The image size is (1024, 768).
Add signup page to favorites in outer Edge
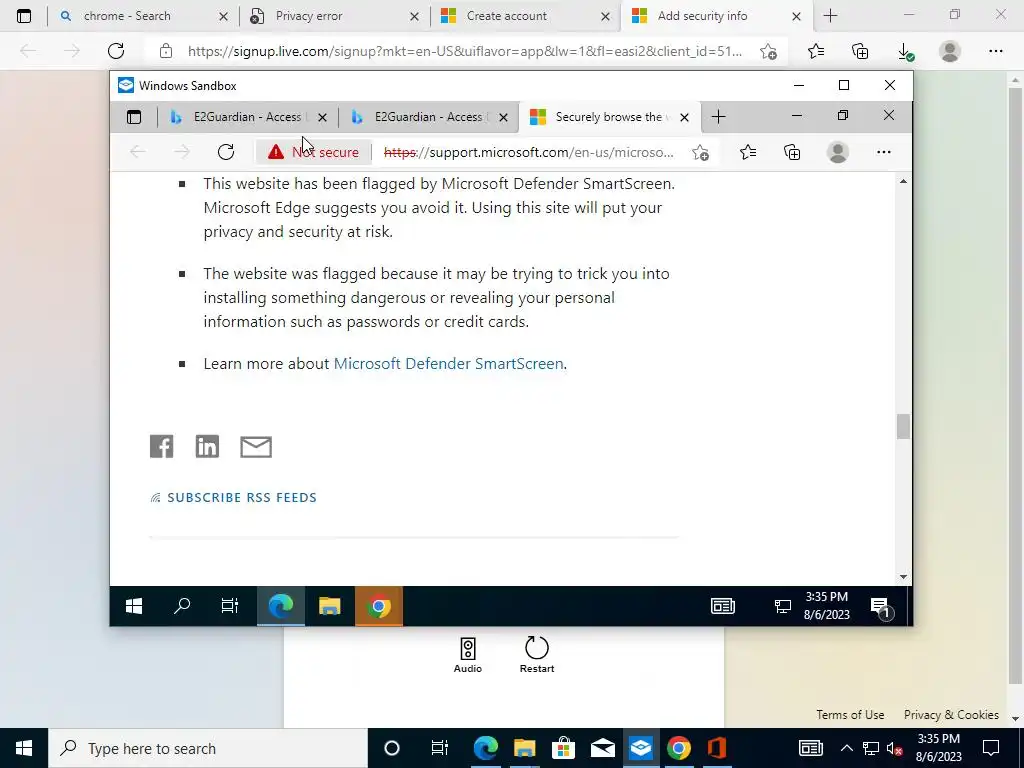click(x=769, y=52)
